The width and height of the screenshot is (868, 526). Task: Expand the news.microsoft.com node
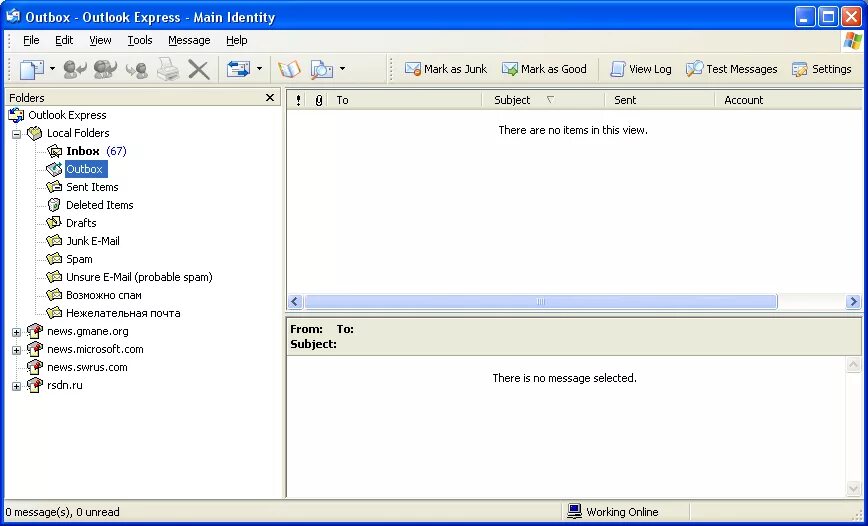17,350
